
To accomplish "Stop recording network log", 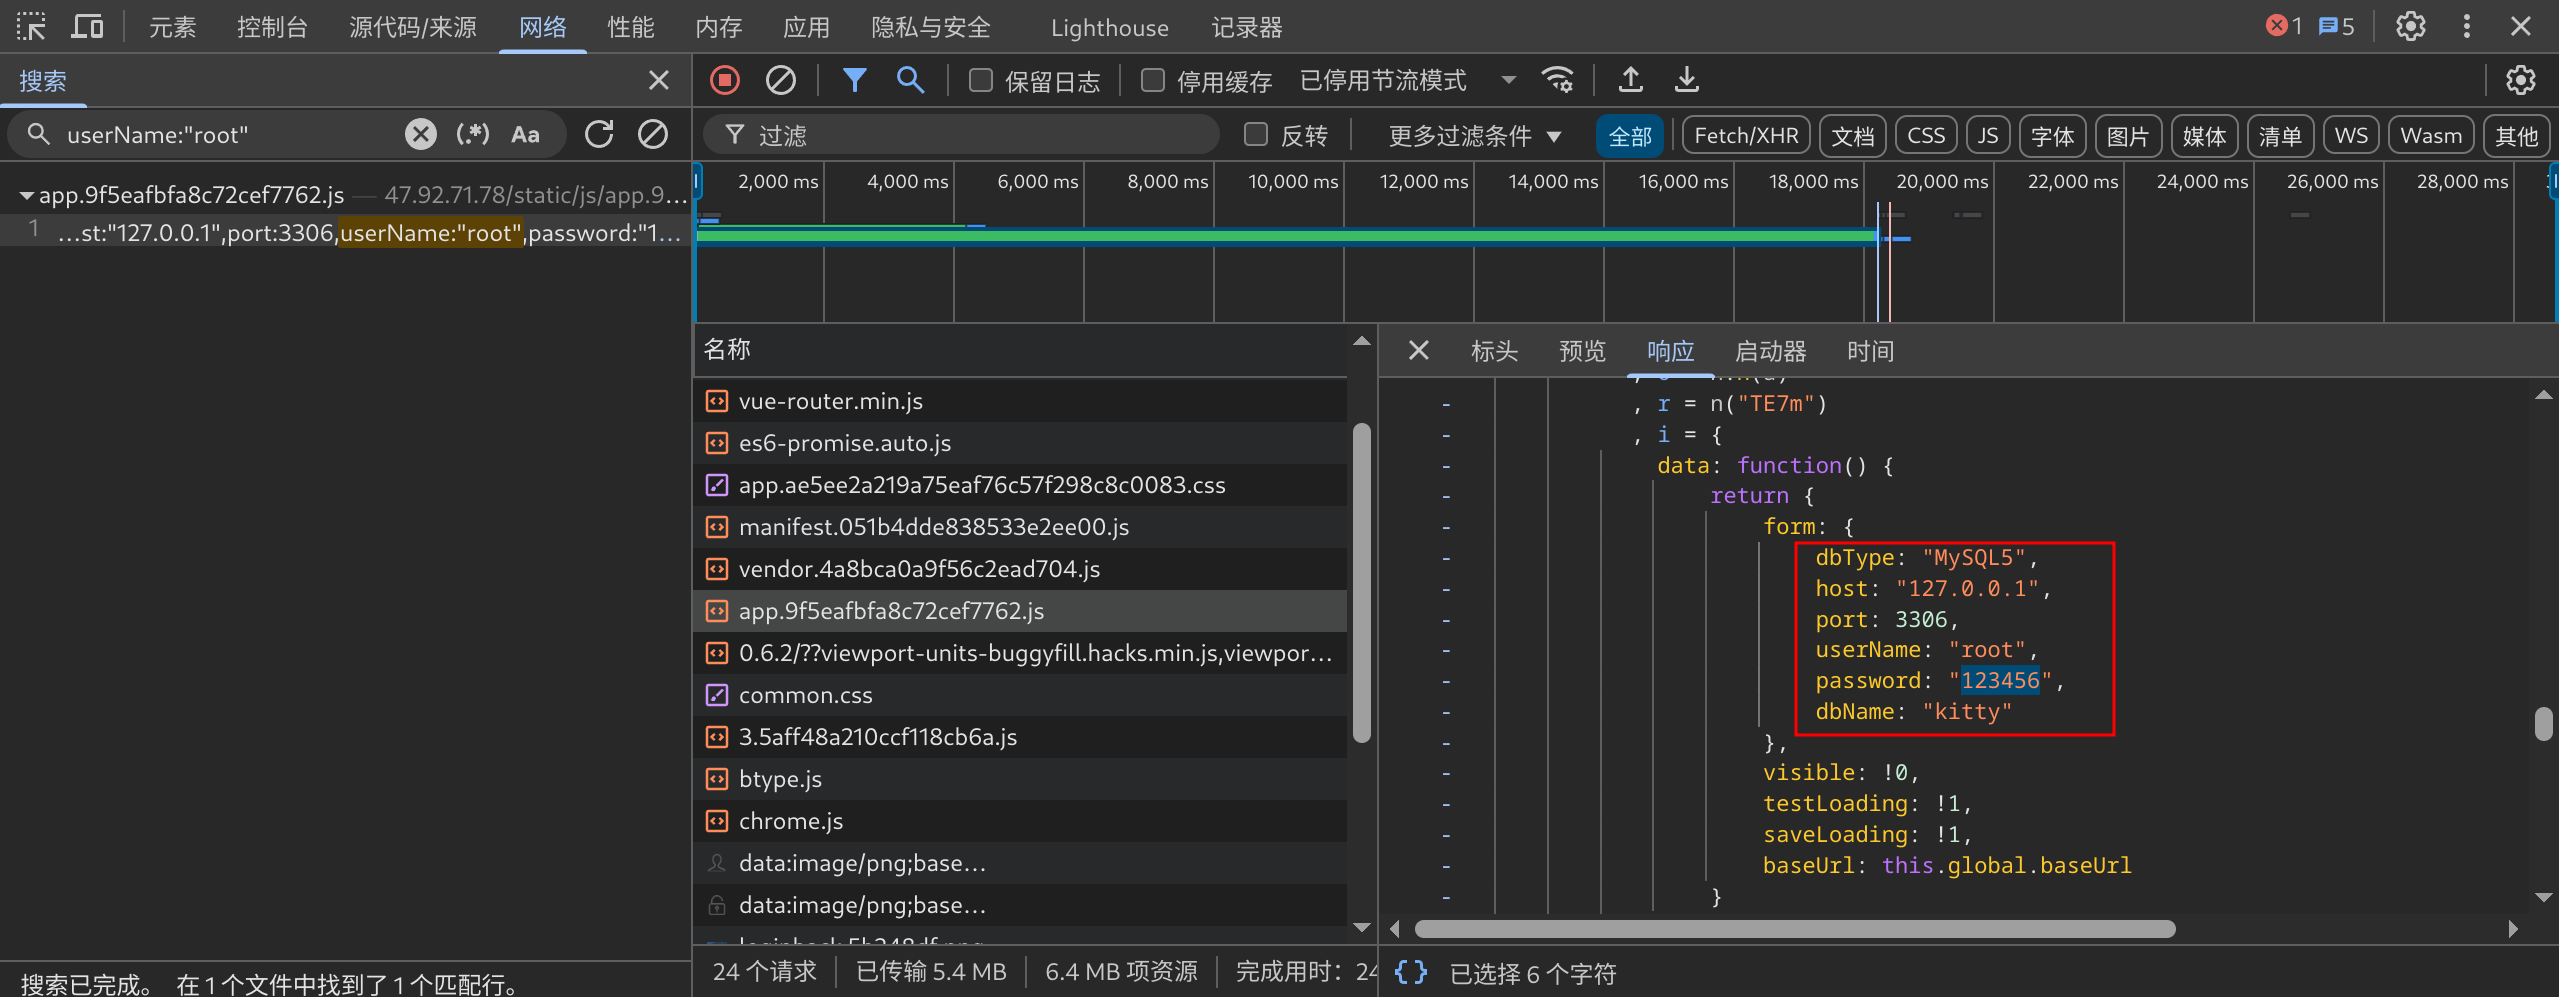I will [x=725, y=80].
